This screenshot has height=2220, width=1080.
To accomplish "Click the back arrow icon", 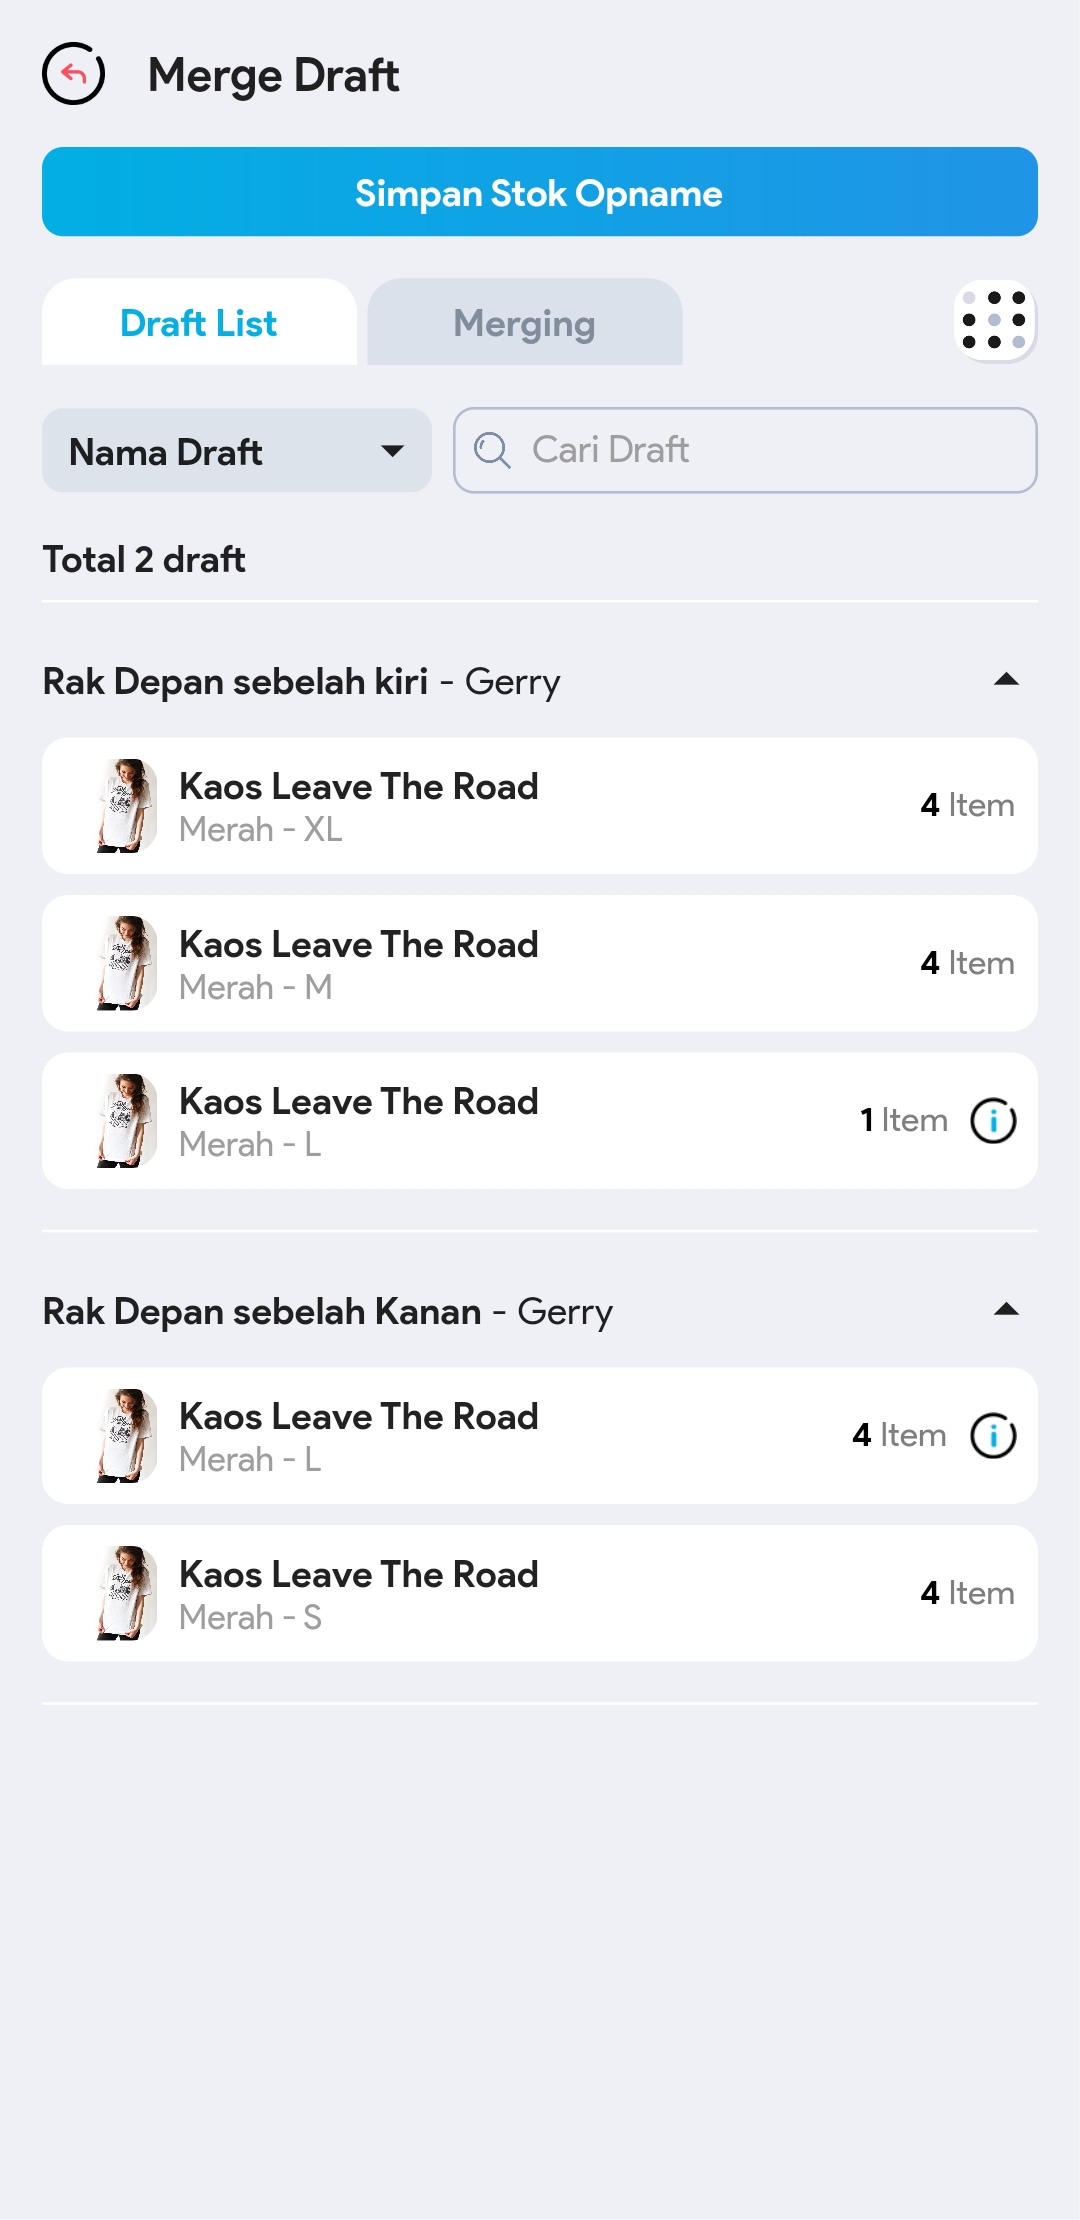I will coord(73,74).
